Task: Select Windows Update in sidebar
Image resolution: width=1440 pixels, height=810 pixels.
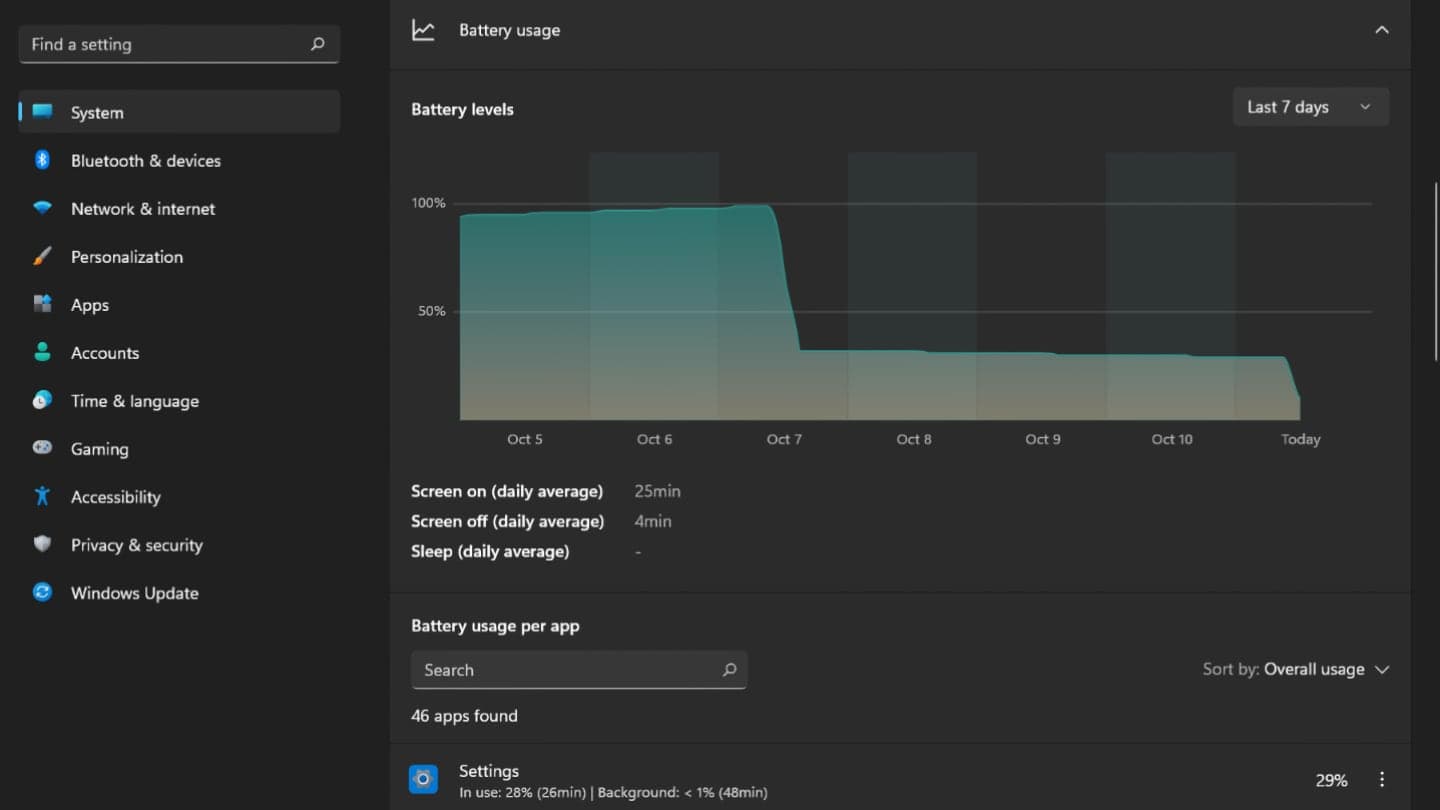Action: coord(179,592)
